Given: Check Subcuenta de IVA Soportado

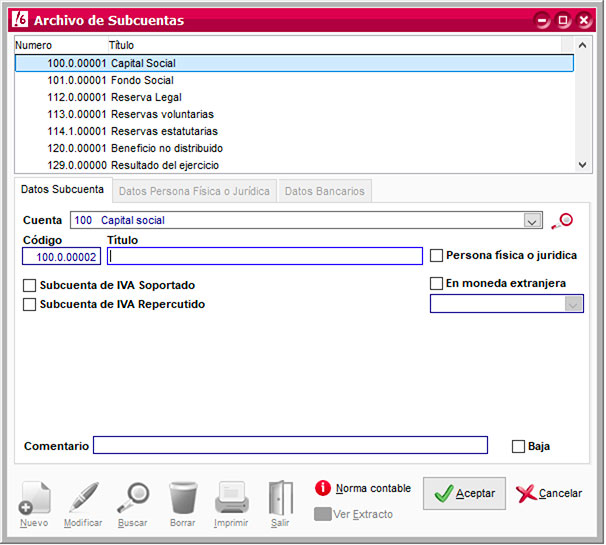Looking at the screenshot, I should (x=29, y=286).
